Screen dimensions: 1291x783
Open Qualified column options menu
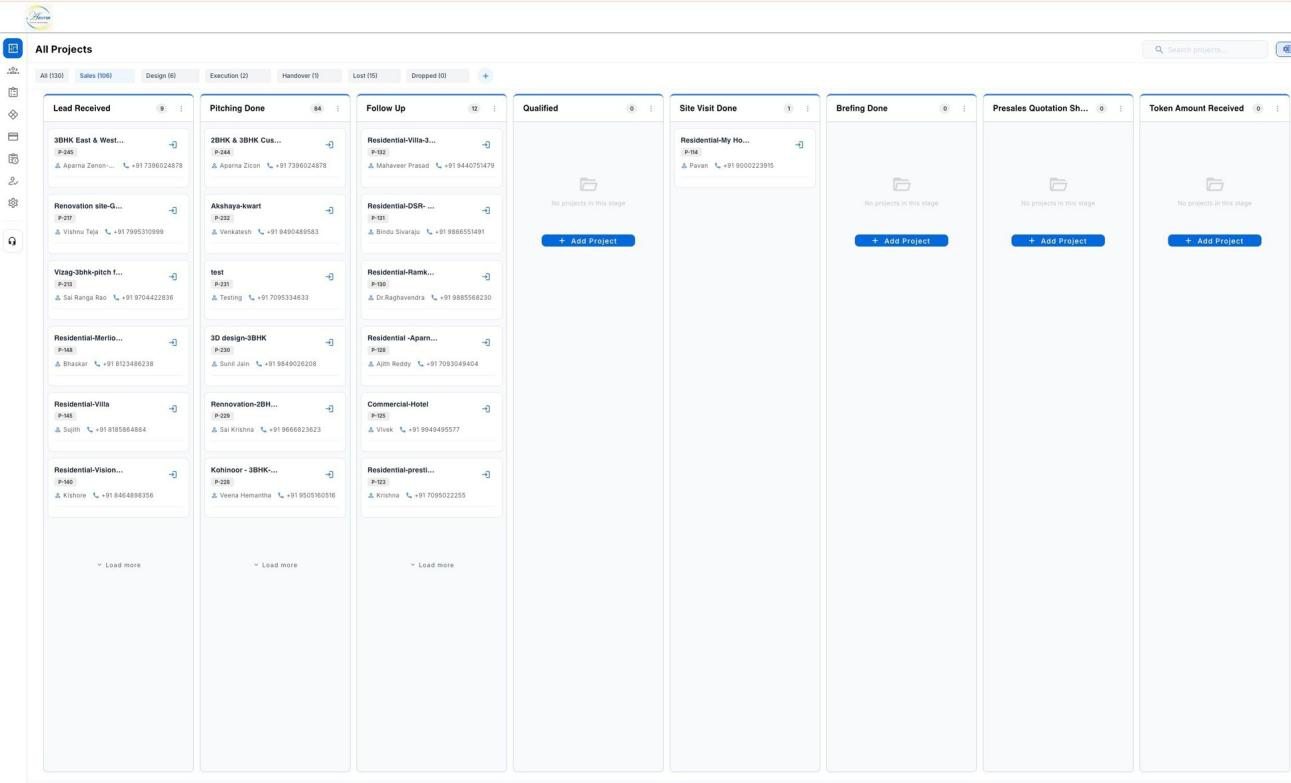click(651, 108)
